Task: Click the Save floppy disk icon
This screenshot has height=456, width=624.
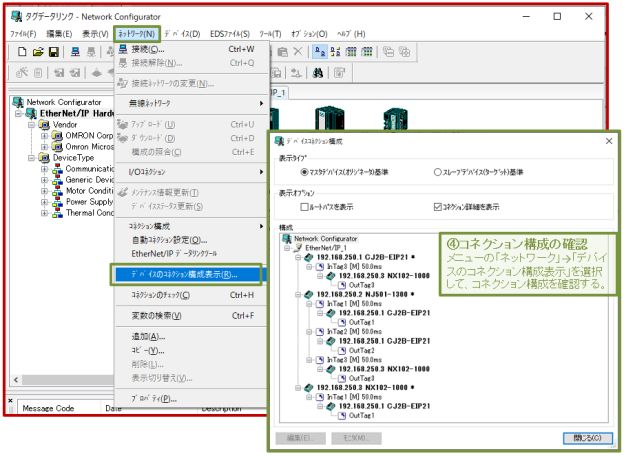Action: click(53, 52)
